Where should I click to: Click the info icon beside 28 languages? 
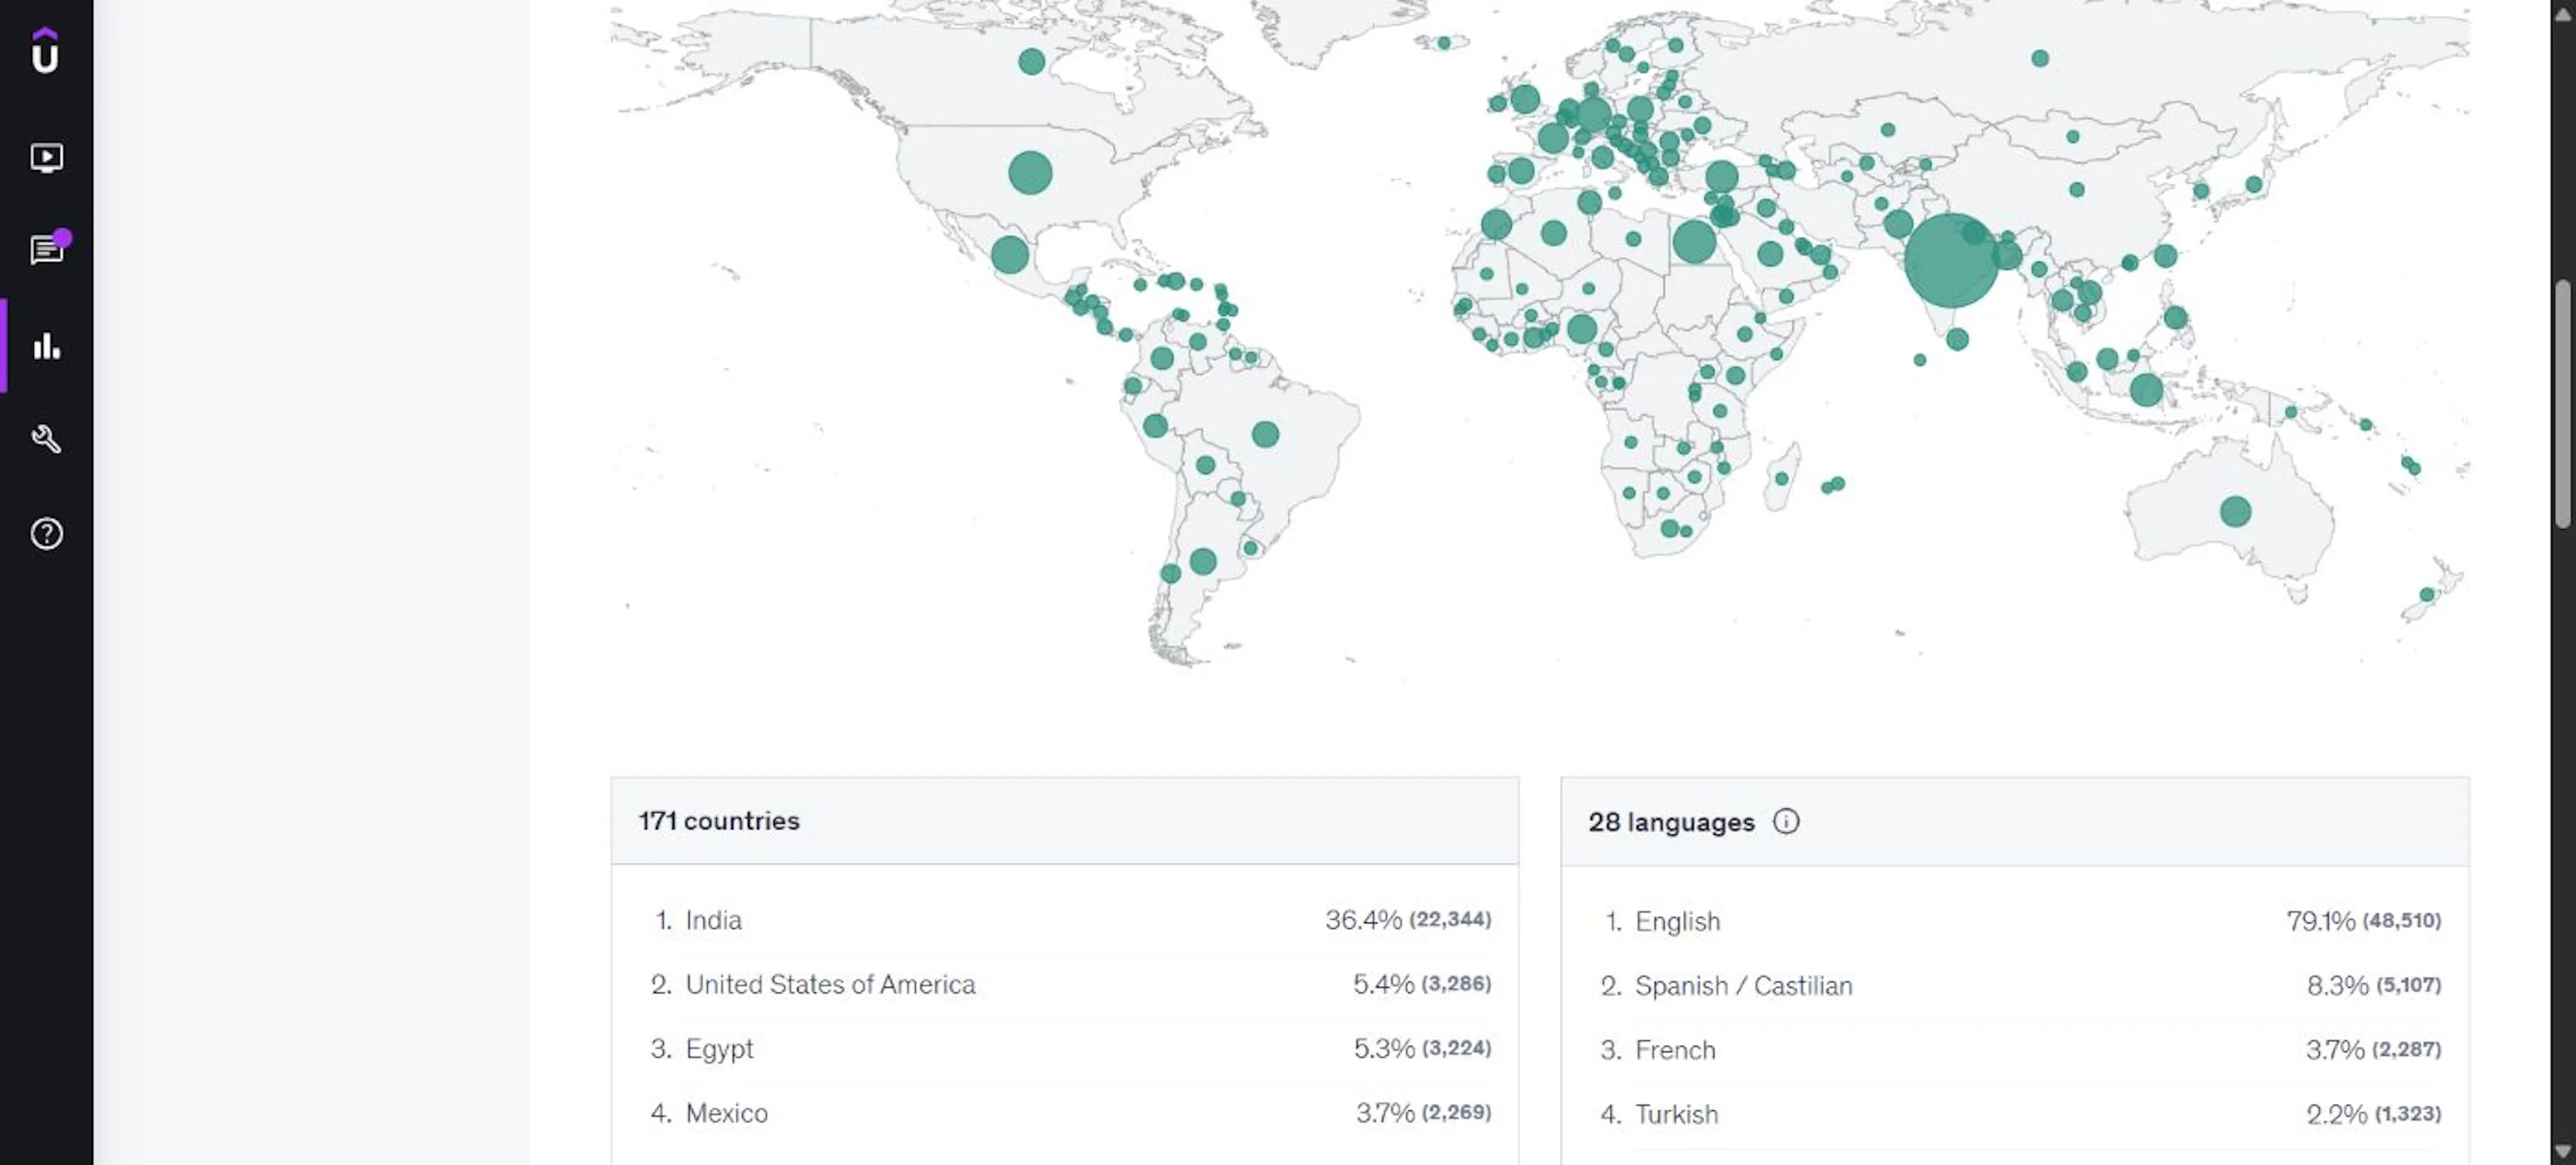(x=1785, y=821)
